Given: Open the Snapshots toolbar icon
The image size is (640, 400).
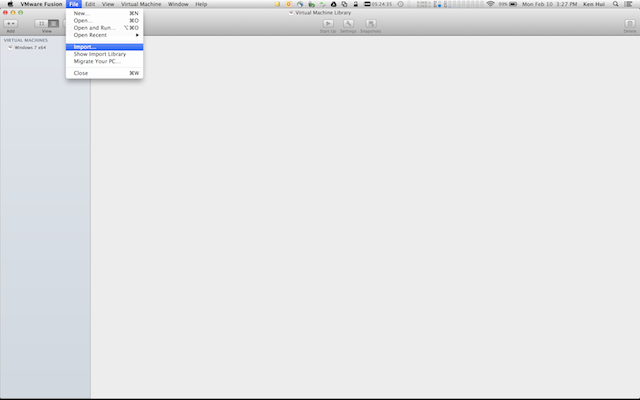Looking at the screenshot, I should [x=371, y=24].
